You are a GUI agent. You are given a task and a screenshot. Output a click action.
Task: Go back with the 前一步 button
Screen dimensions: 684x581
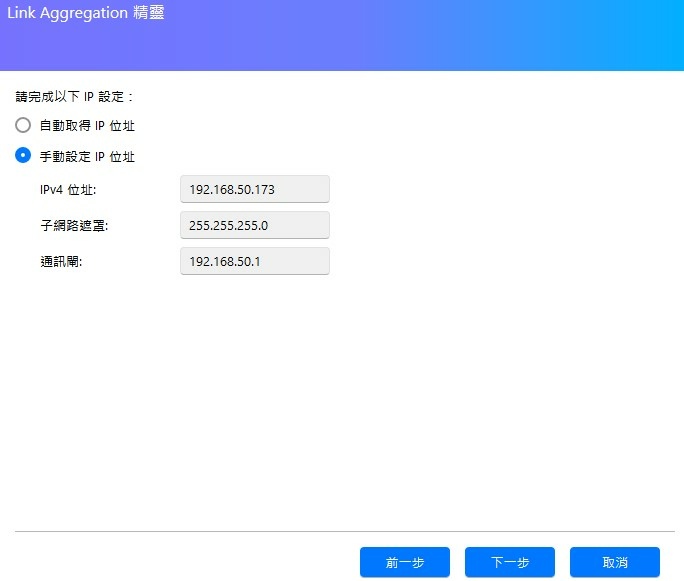405,562
